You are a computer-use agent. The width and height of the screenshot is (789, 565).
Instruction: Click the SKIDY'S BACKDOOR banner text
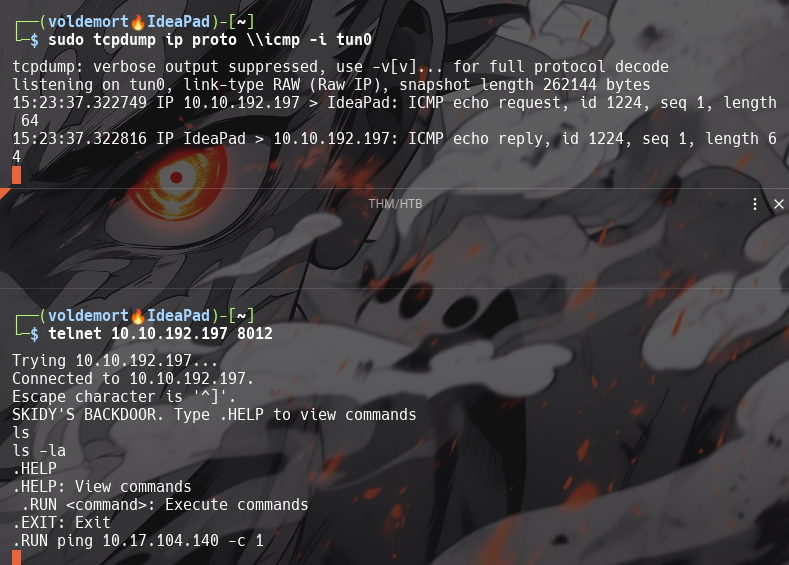pyautogui.click(x=214, y=415)
